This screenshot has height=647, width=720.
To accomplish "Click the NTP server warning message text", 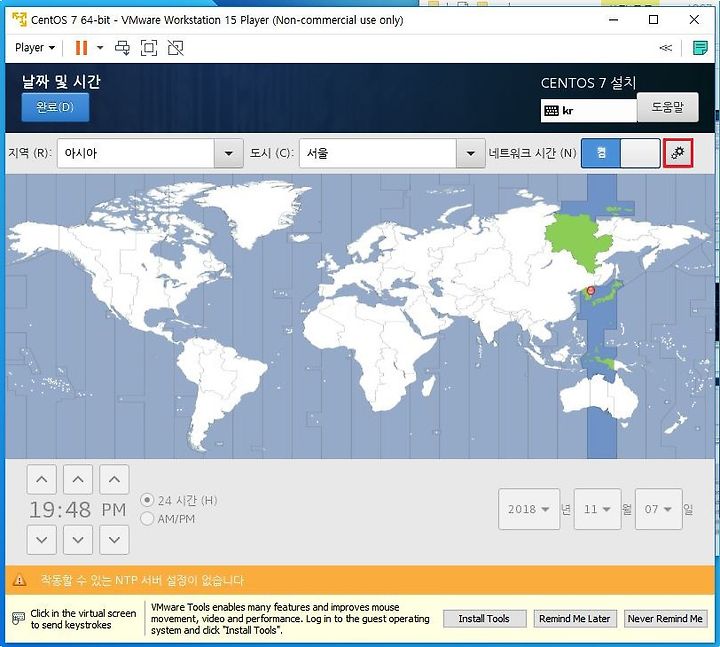I will [142, 580].
